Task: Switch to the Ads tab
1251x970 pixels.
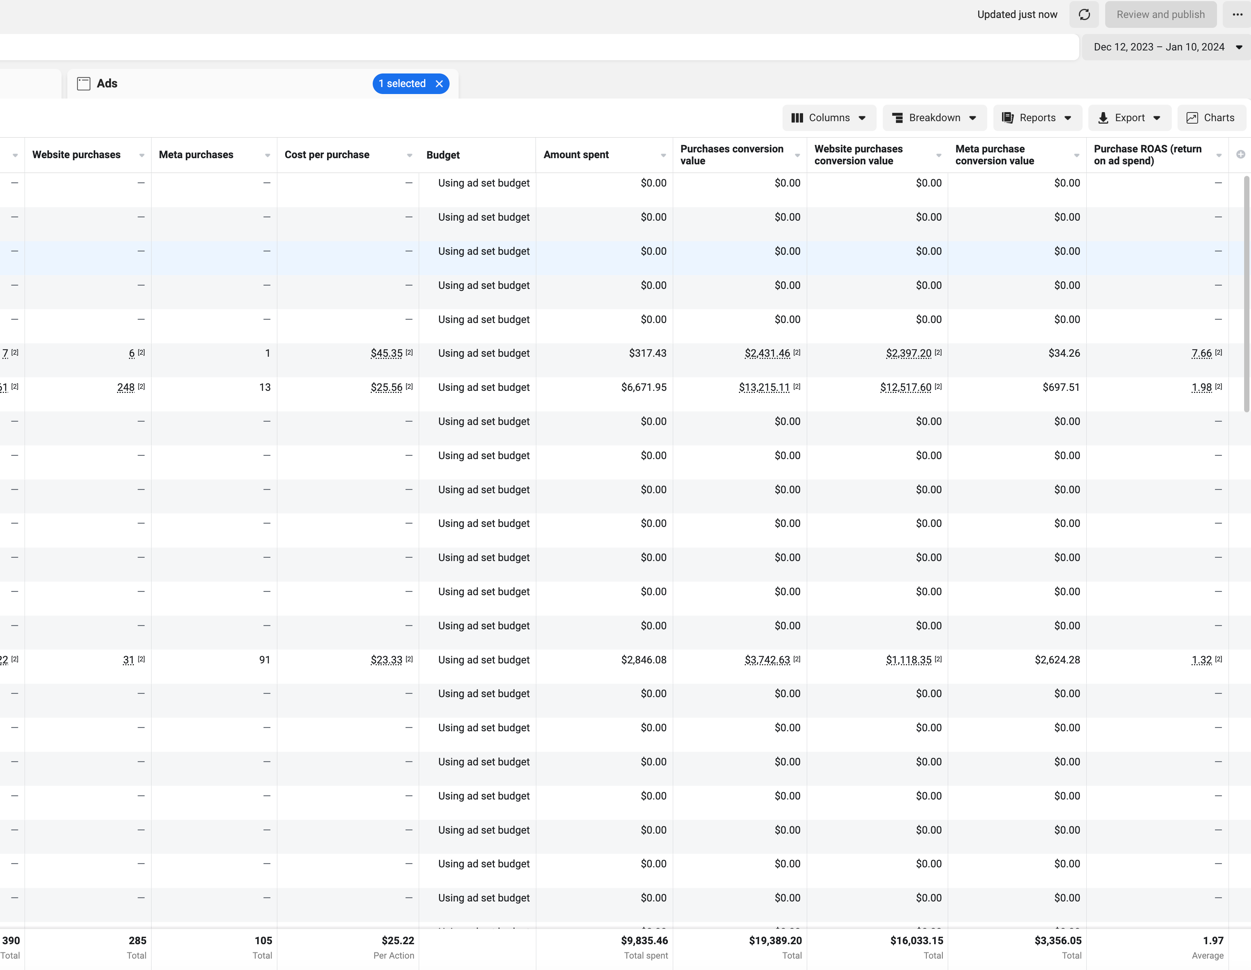Action: pos(107,84)
